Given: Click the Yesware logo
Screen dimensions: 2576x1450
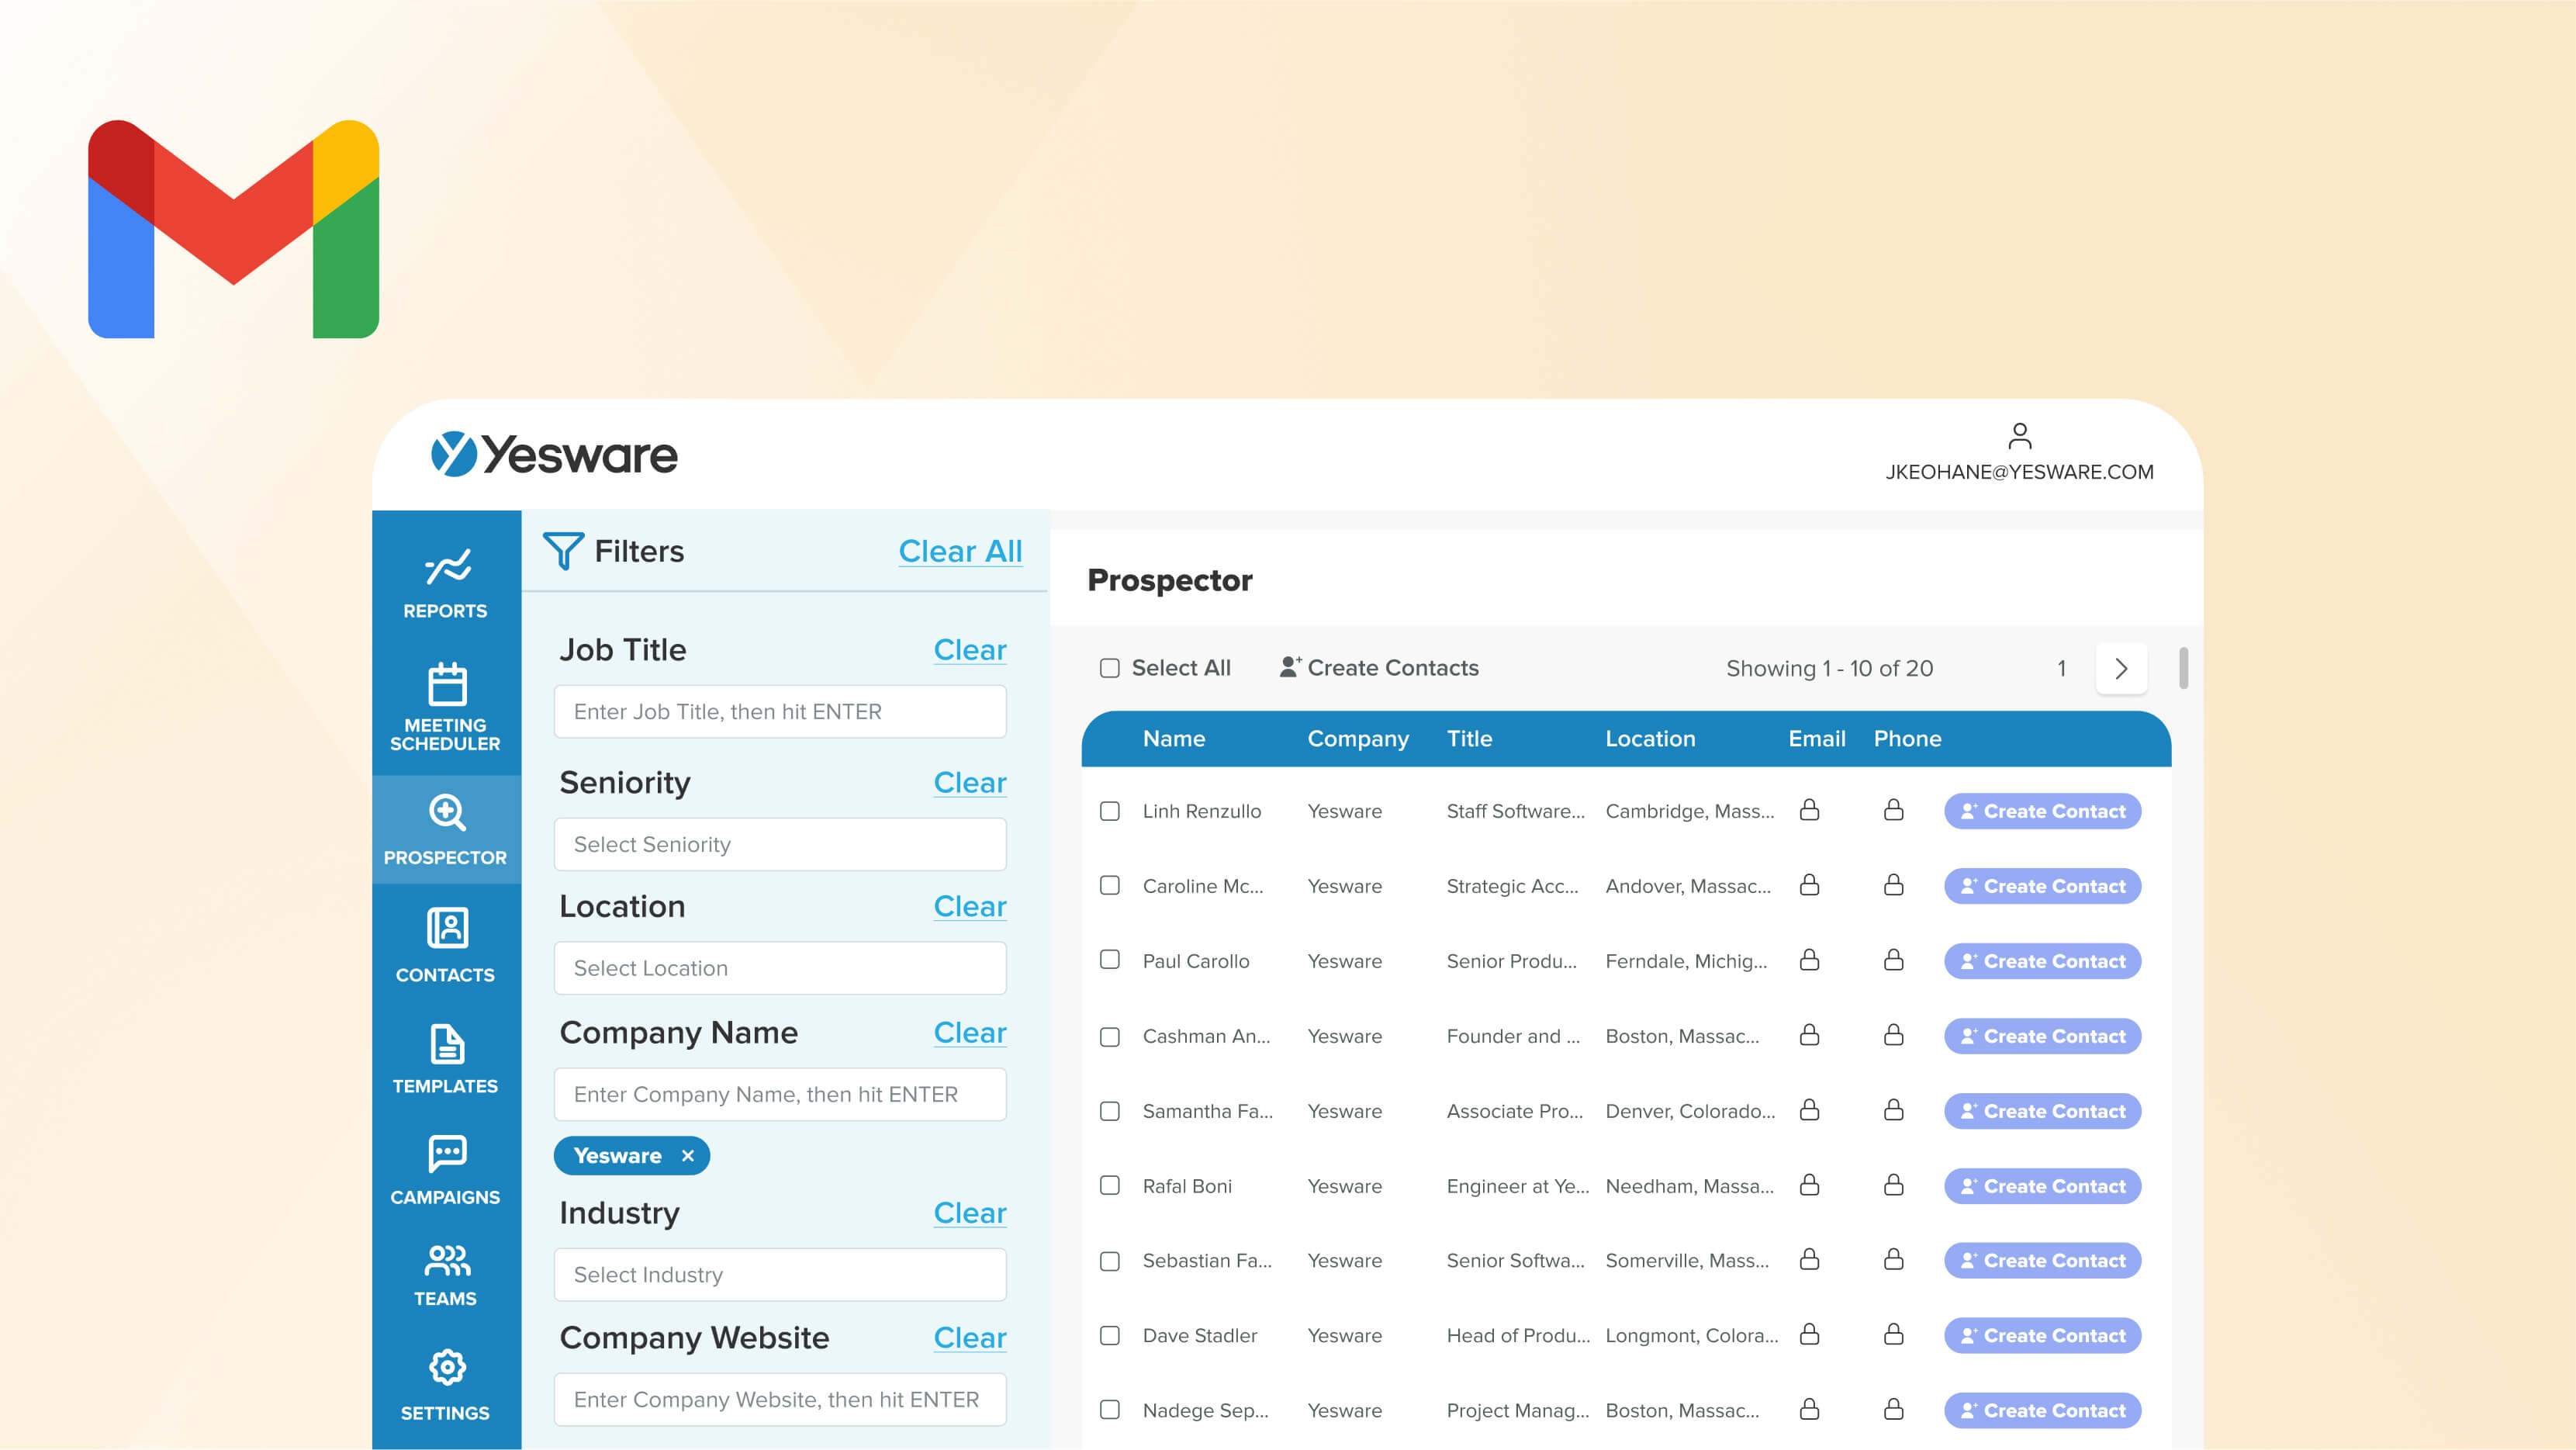Looking at the screenshot, I should 554,454.
